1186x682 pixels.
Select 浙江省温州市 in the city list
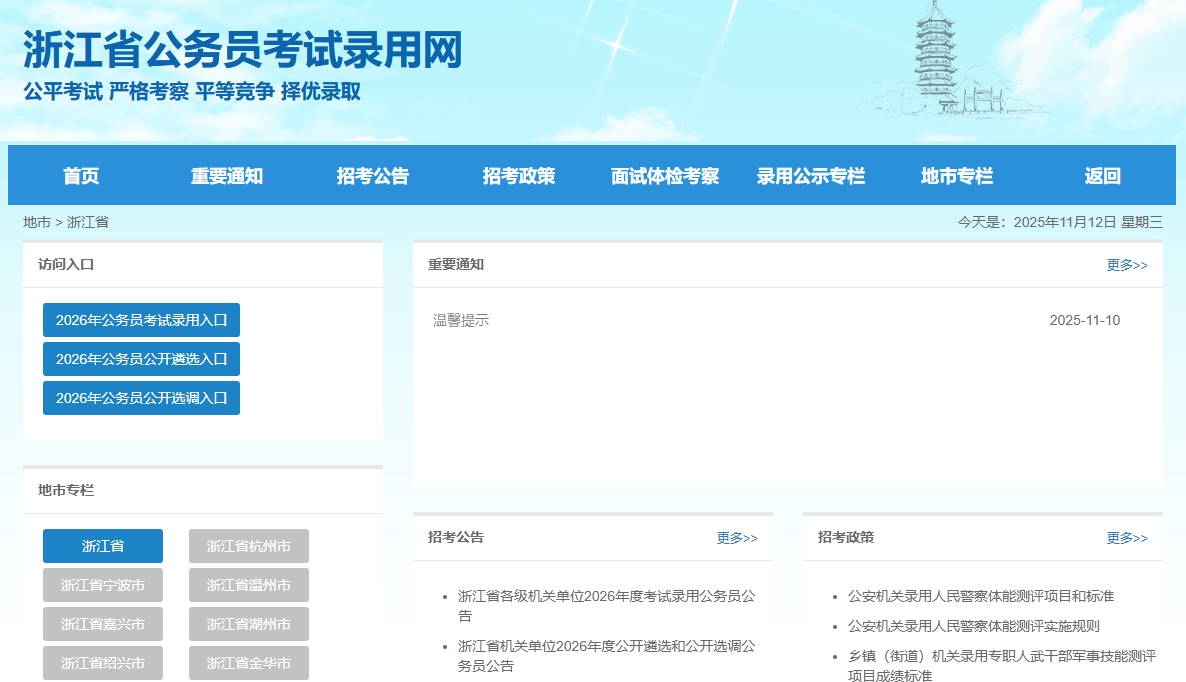click(249, 585)
